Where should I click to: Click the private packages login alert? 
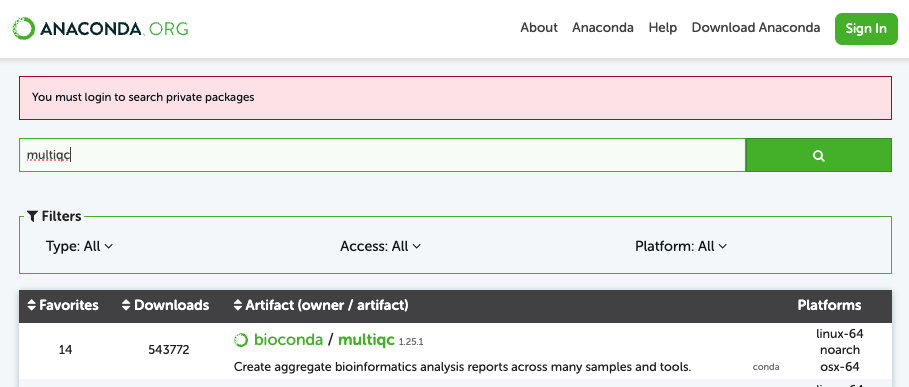point(455,97)
